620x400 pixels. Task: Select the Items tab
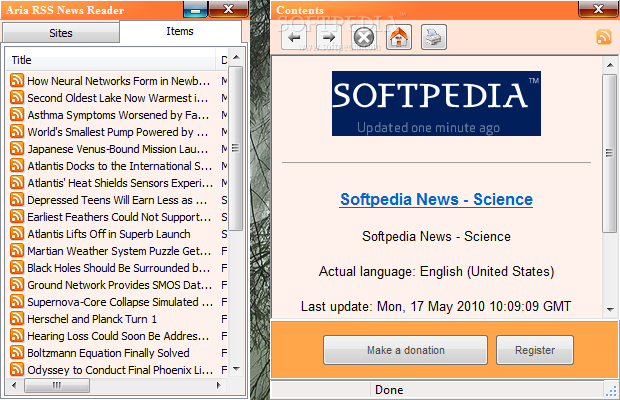point(180,31)
